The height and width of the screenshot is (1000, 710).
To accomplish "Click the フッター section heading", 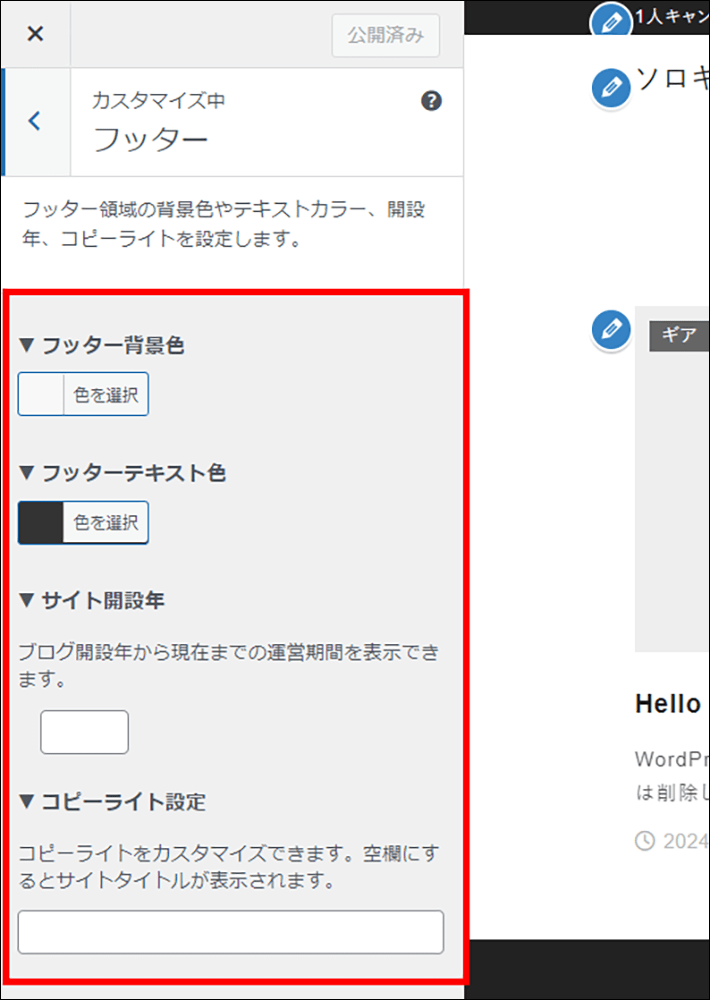I will click(151, 139).
